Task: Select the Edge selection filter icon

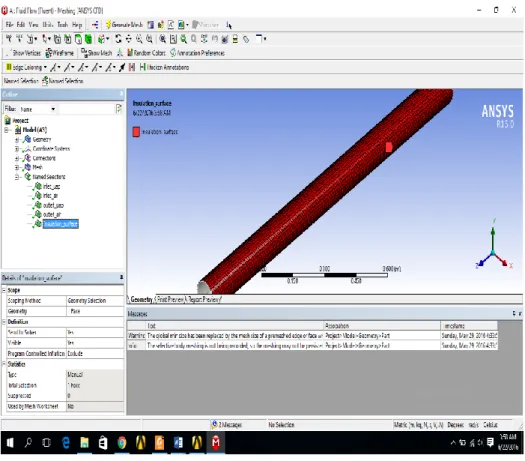Action: [68, 39]
